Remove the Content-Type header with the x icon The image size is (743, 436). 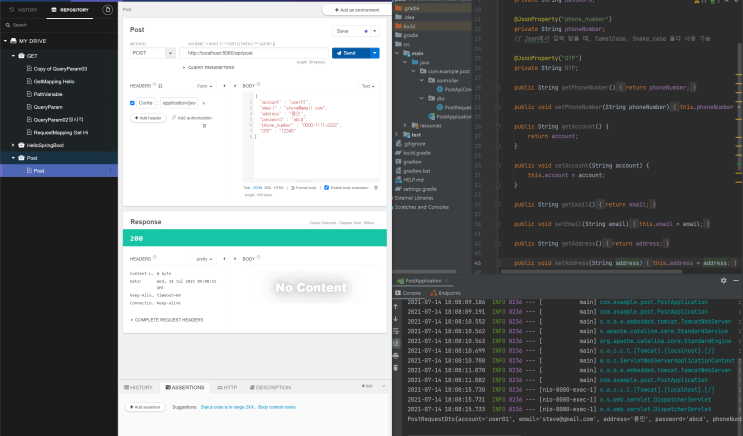click(204, 103)
